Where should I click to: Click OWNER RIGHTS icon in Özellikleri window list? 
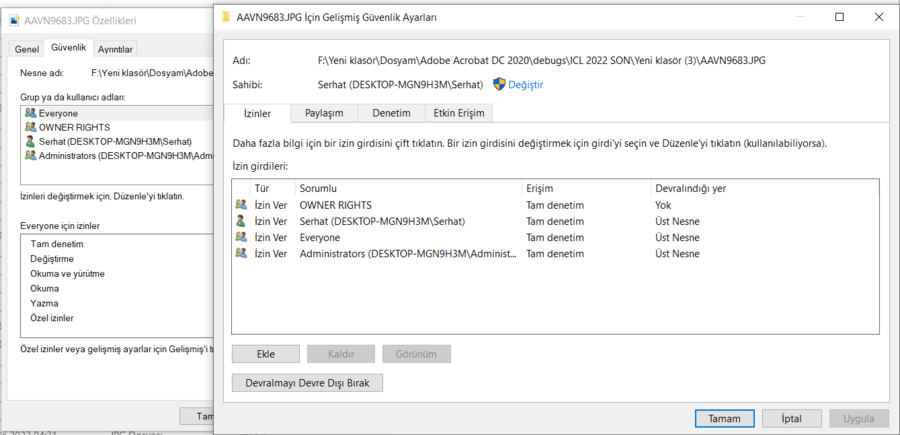[30, 127]
